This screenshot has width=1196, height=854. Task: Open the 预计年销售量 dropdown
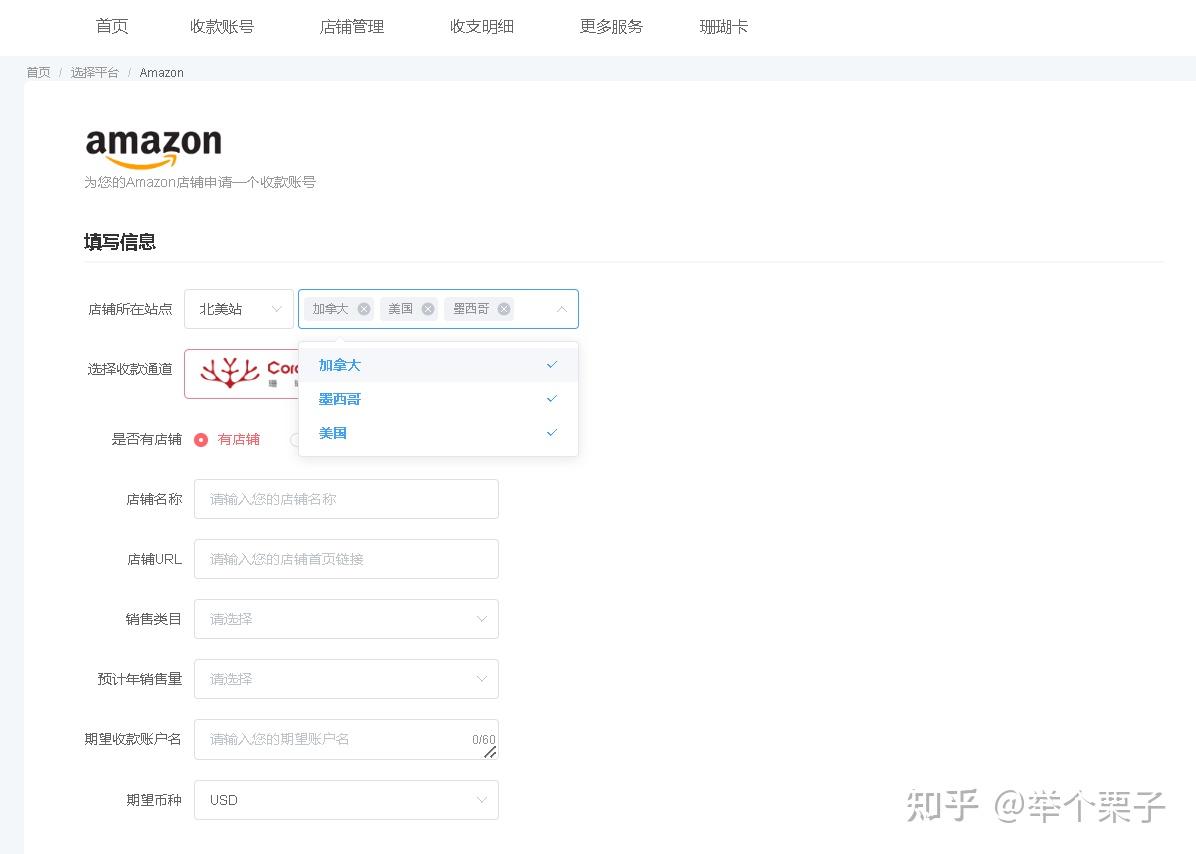(346, 679)
